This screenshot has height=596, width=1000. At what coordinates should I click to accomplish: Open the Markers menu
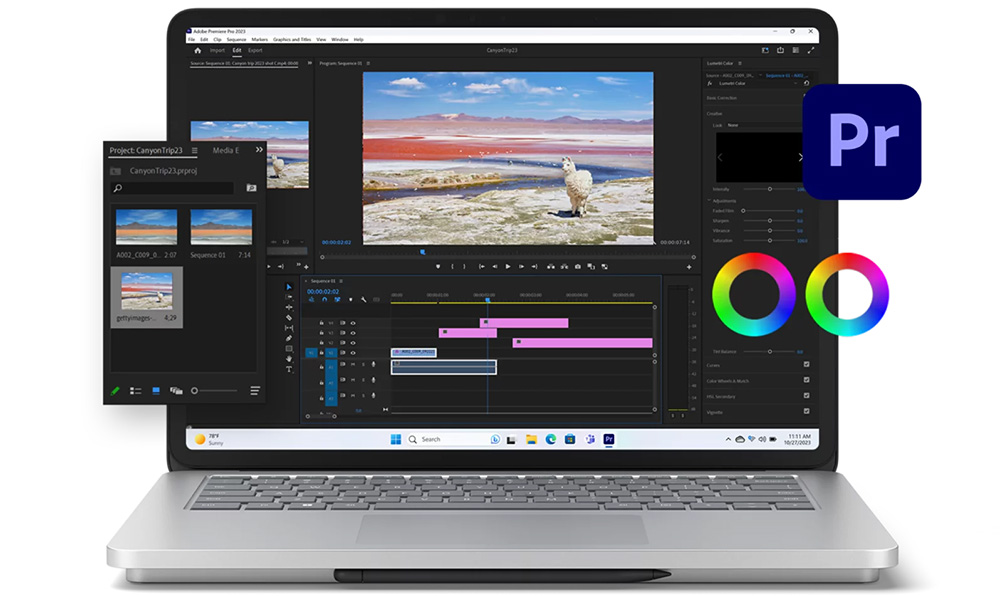(x=260, y=40)
